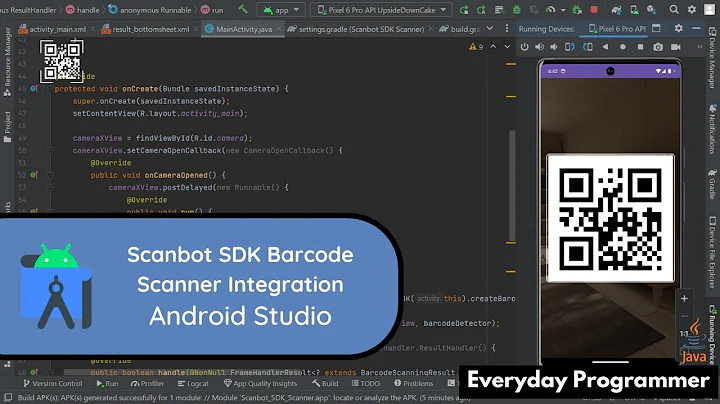
Task: Open Profiler tool window
Action: (x=147, y=383)
